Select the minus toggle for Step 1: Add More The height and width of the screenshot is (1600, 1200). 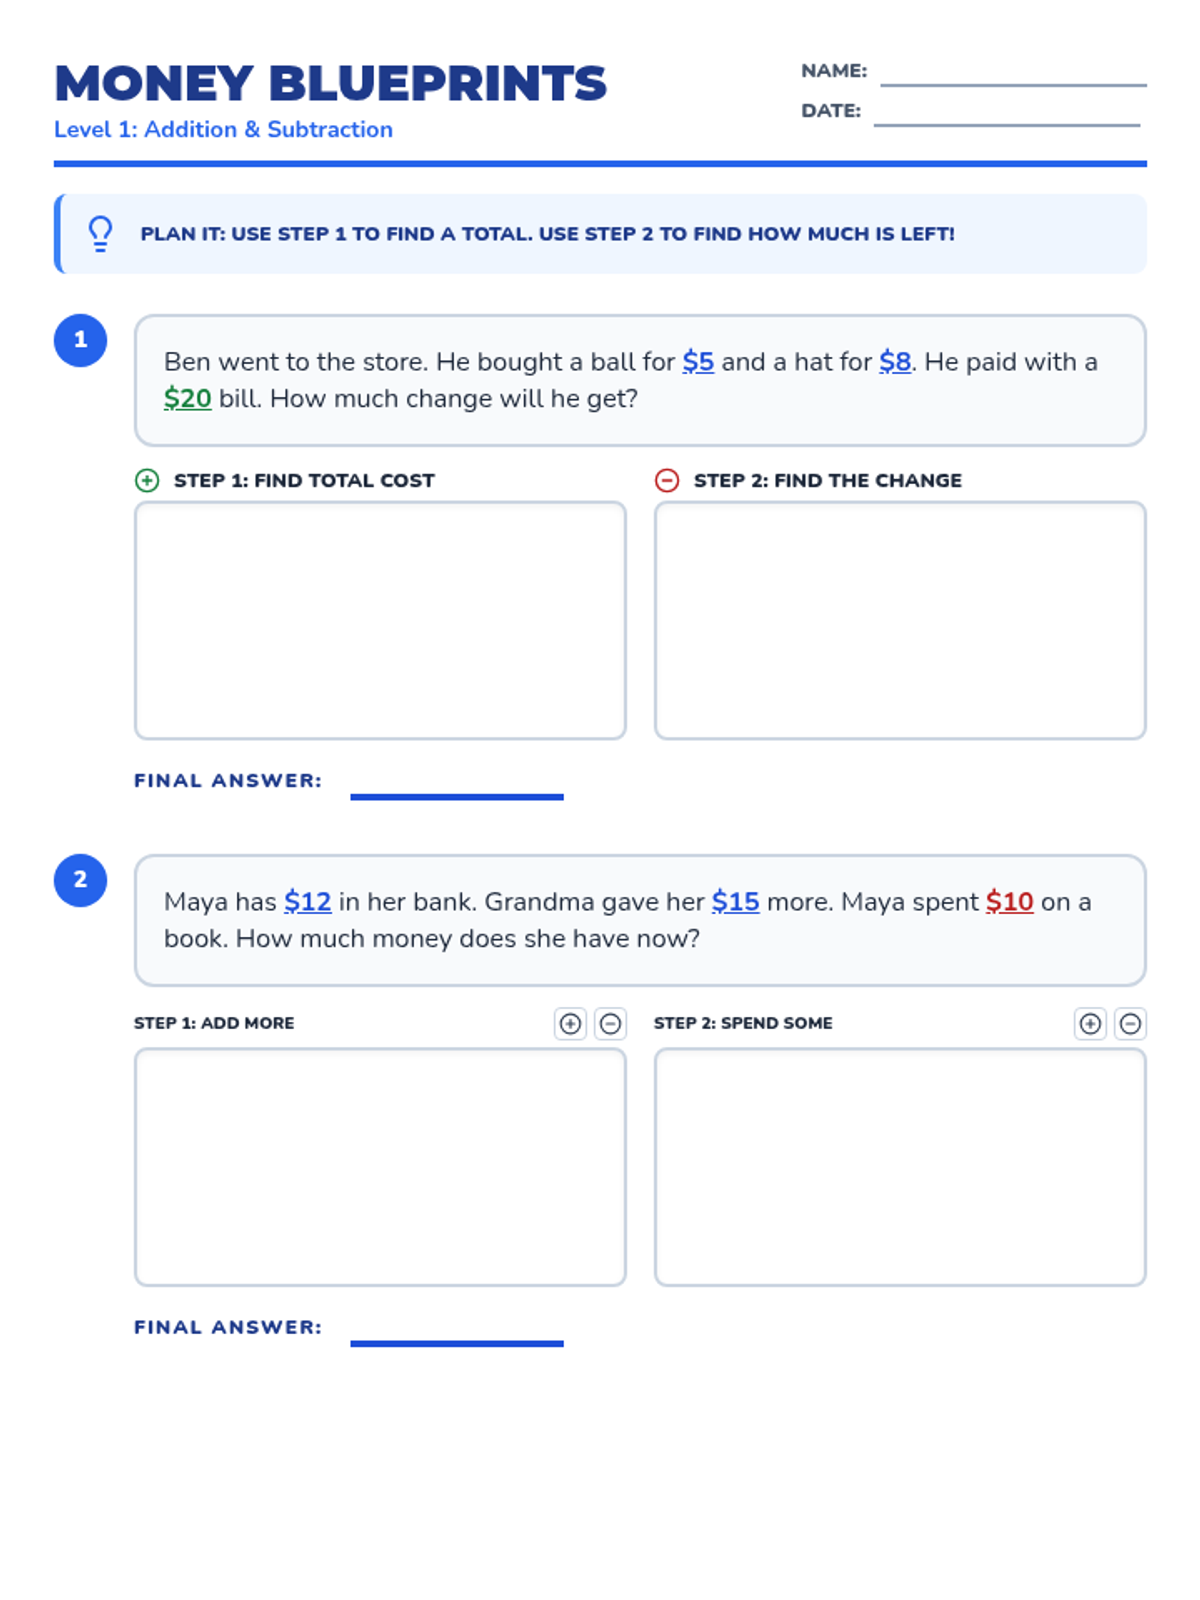pos(610,1023)
